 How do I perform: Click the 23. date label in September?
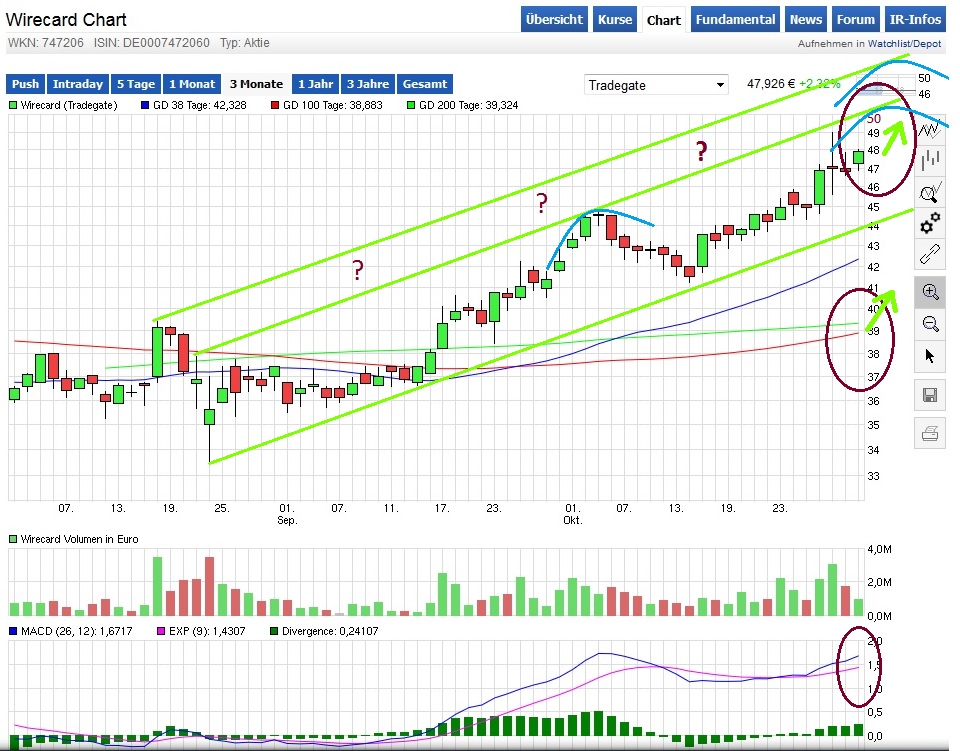493,508
